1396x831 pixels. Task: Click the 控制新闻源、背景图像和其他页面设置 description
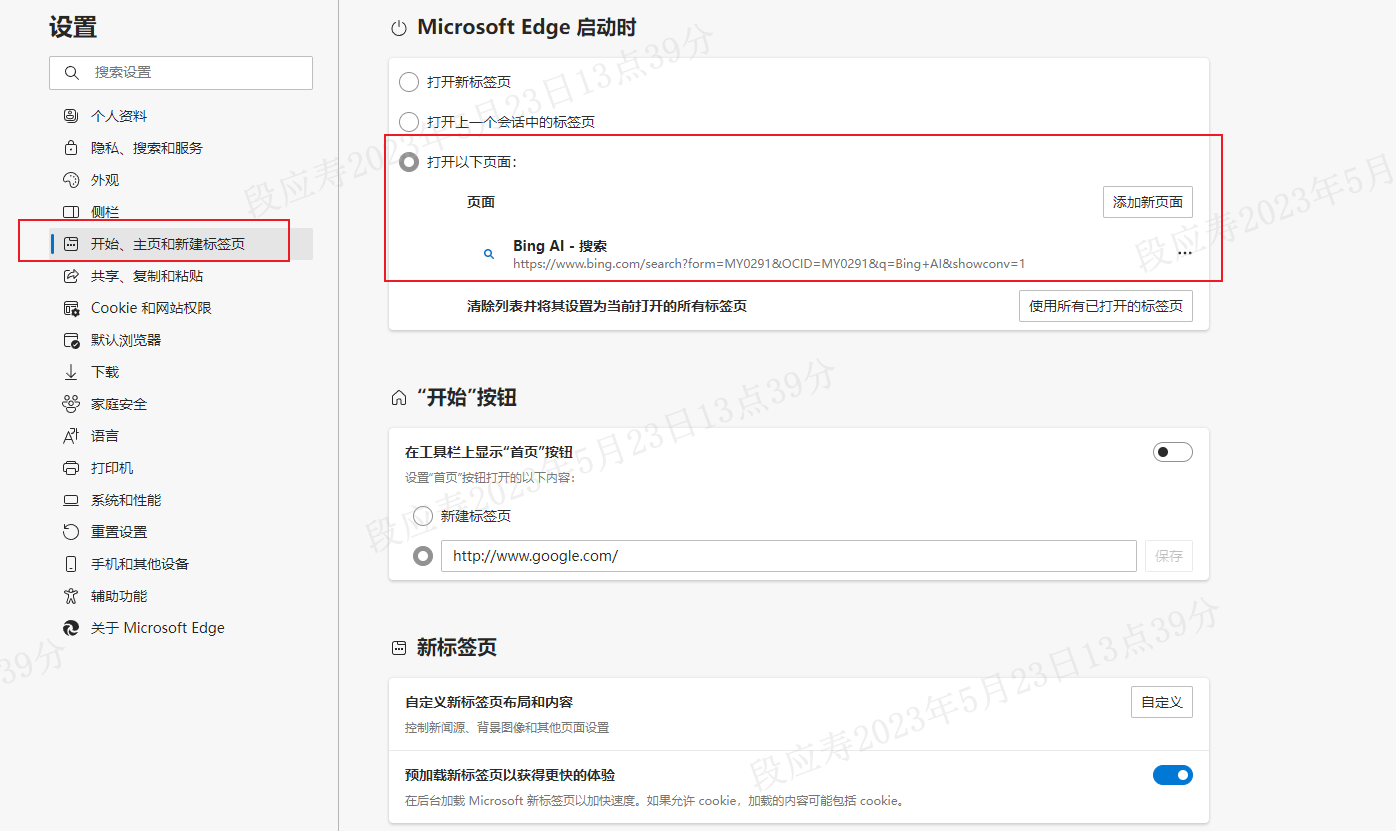pyautogui.click(x=507, y=727)
